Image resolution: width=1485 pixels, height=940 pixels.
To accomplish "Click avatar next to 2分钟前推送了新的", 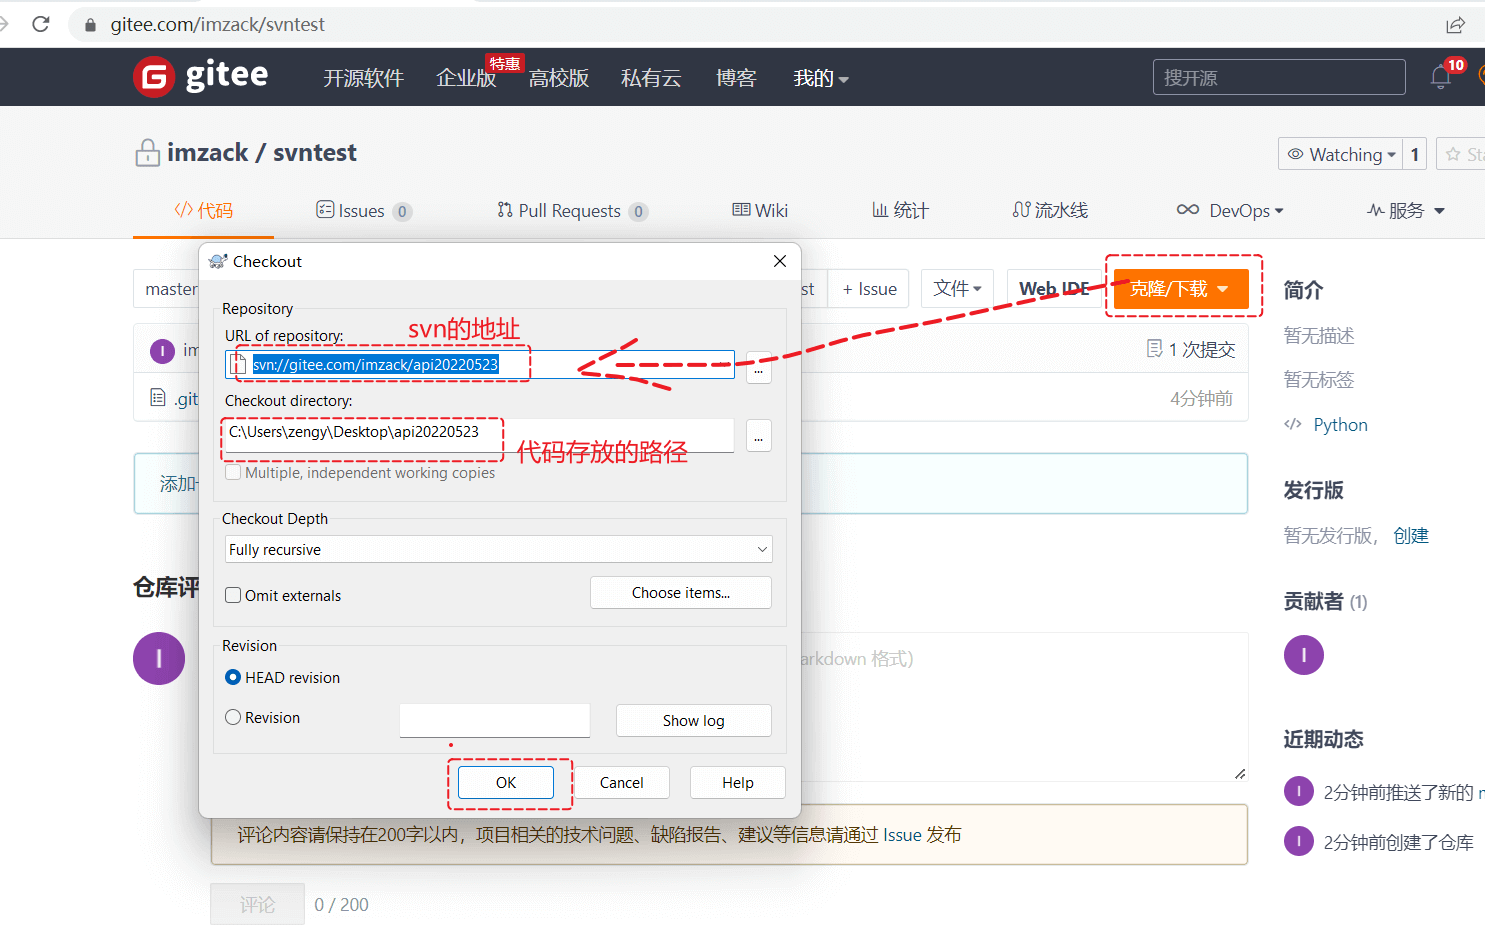I will coord(1298,791).
